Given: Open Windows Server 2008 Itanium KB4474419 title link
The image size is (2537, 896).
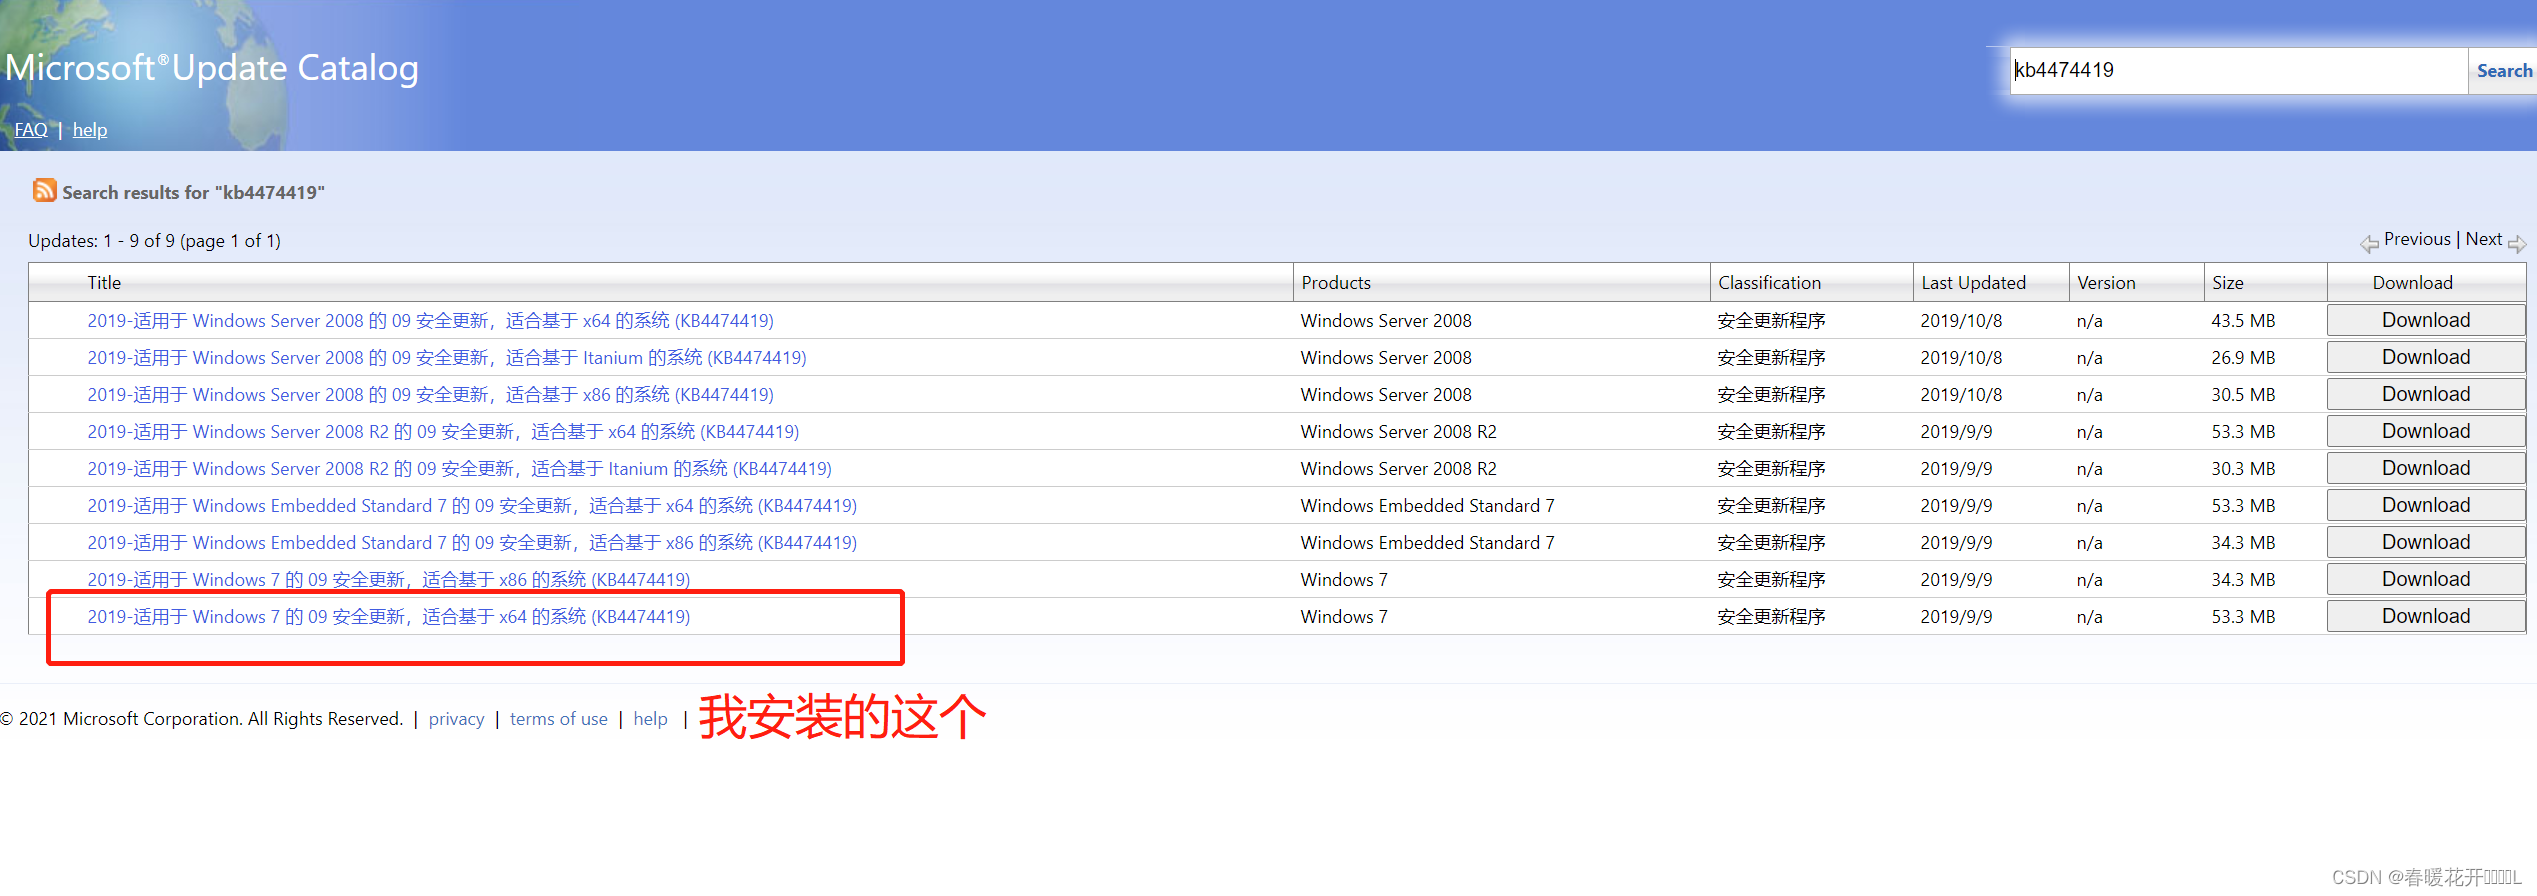Looking at the screenshot, I should 447,358.
